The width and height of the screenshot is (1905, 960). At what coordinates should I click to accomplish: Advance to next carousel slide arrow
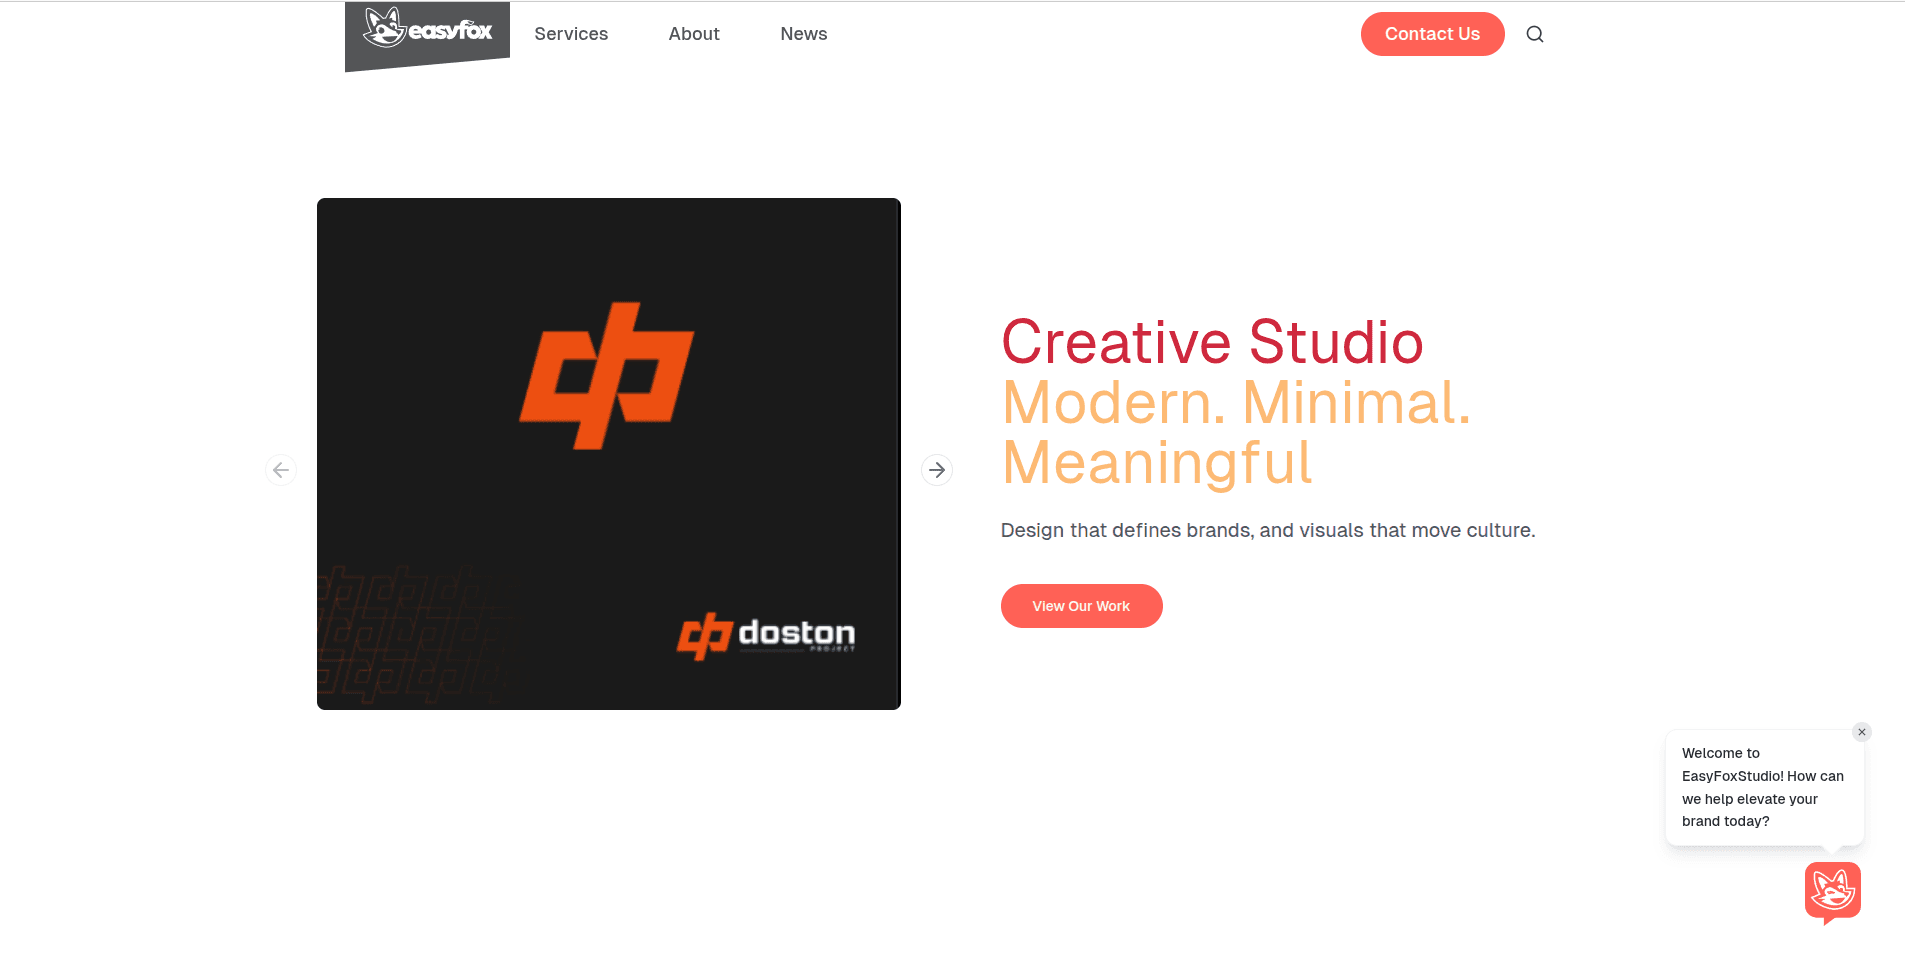[x=937, y=469]
